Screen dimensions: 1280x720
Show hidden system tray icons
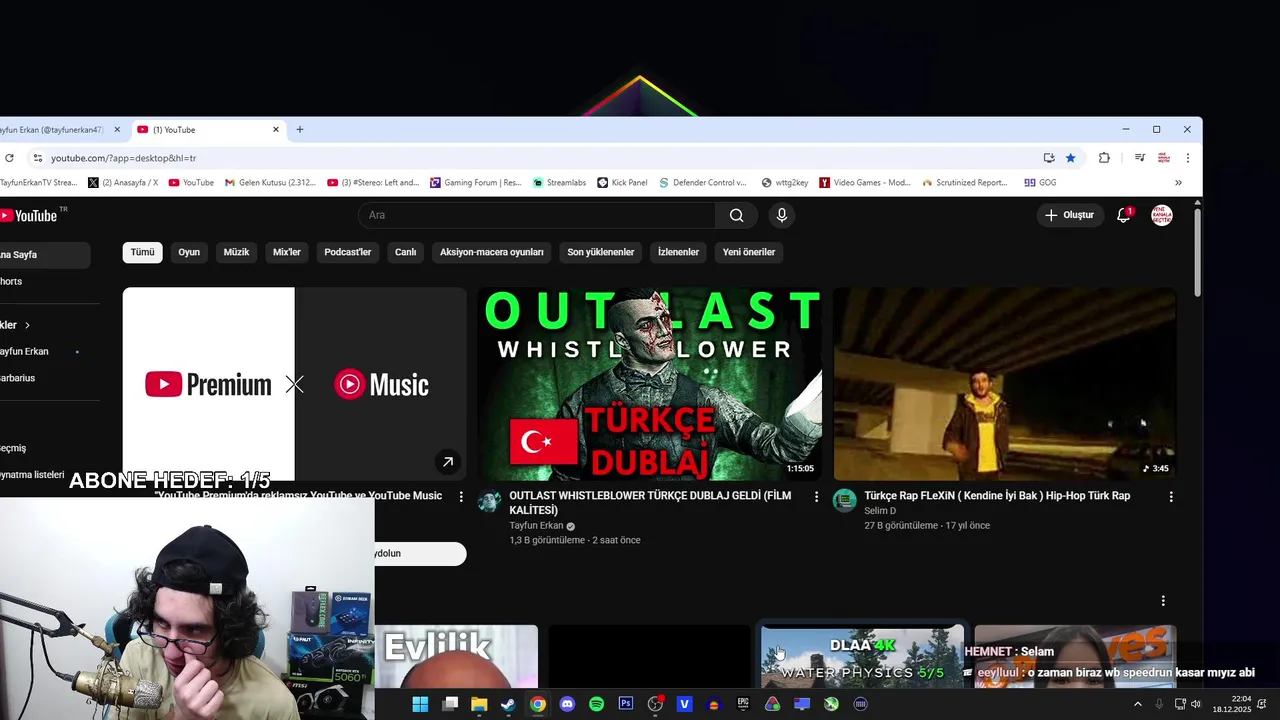coord(1137,704)
